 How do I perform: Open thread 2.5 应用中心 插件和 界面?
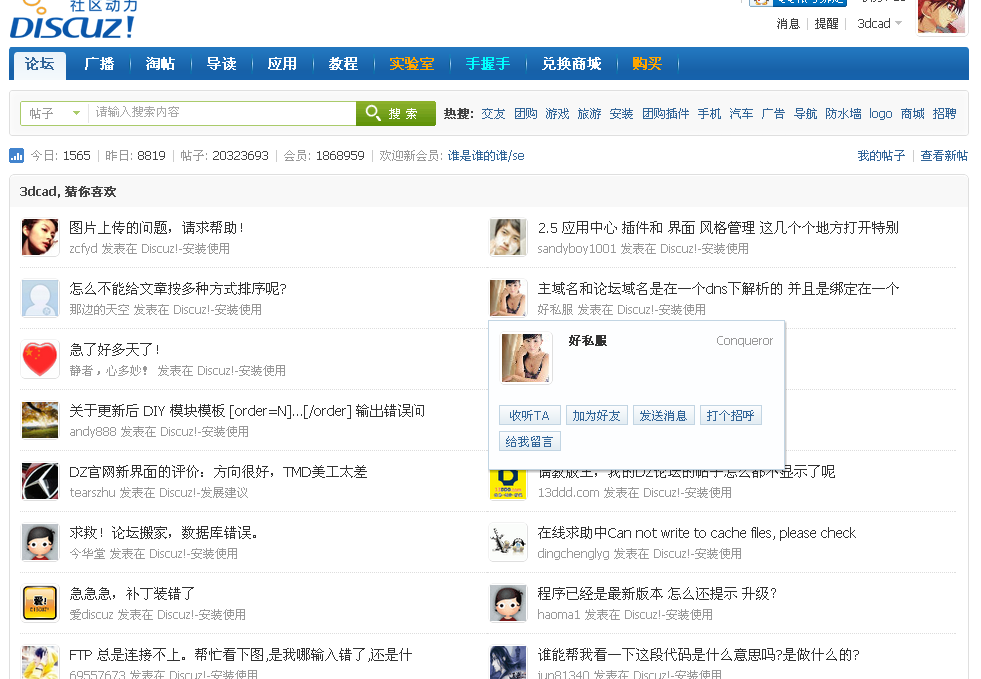[x=718, y=228]
